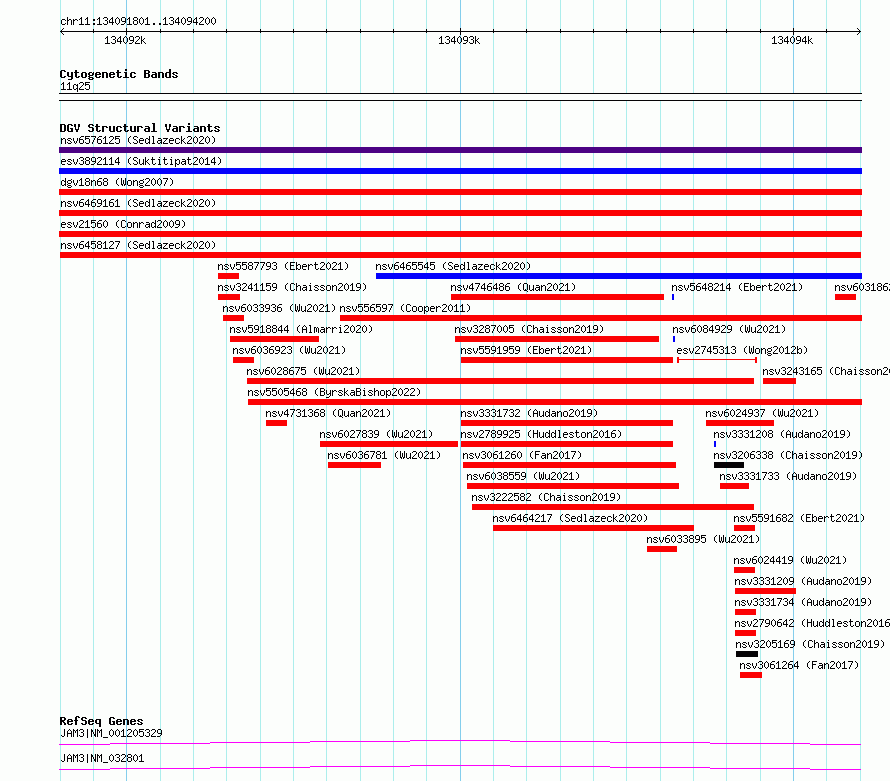This screenshot has width=890, height=781.
Task: Open nsv6038559 (Wu2021) label
Action: coord(523,476)
